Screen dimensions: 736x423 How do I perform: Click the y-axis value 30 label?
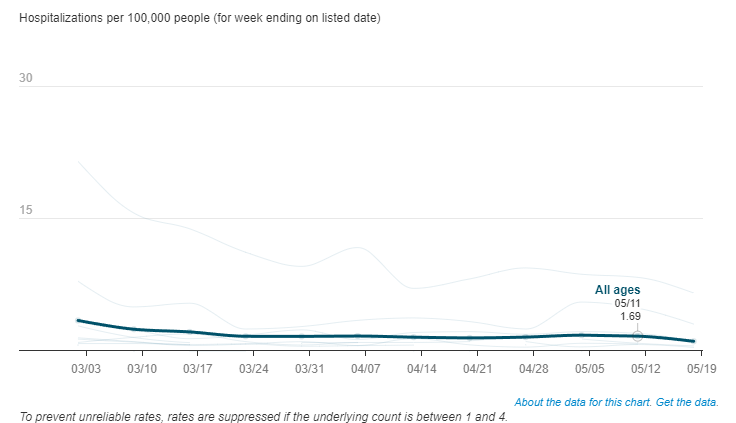point(26,79)
